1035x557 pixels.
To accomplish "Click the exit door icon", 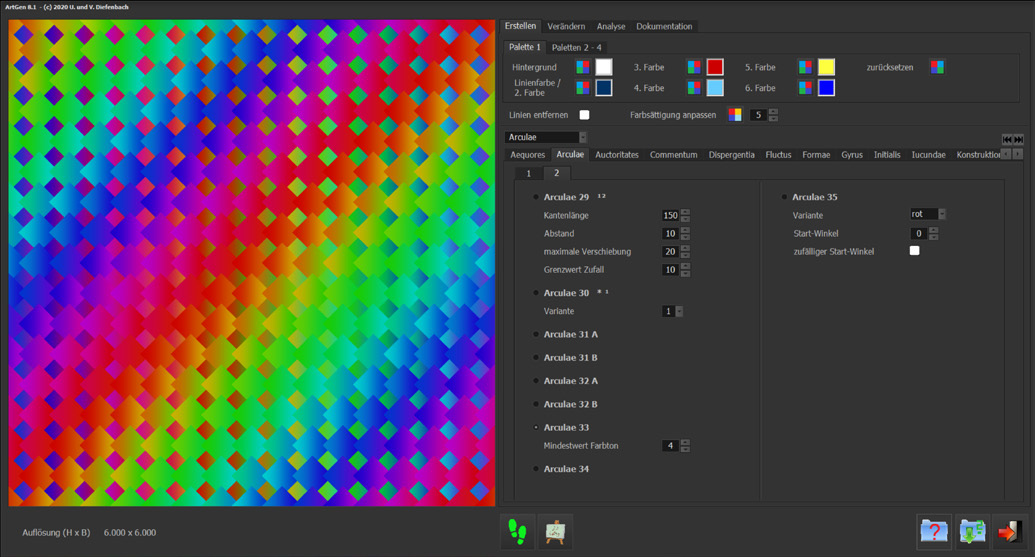I will pyautogui.click(x=1008, y=531).
